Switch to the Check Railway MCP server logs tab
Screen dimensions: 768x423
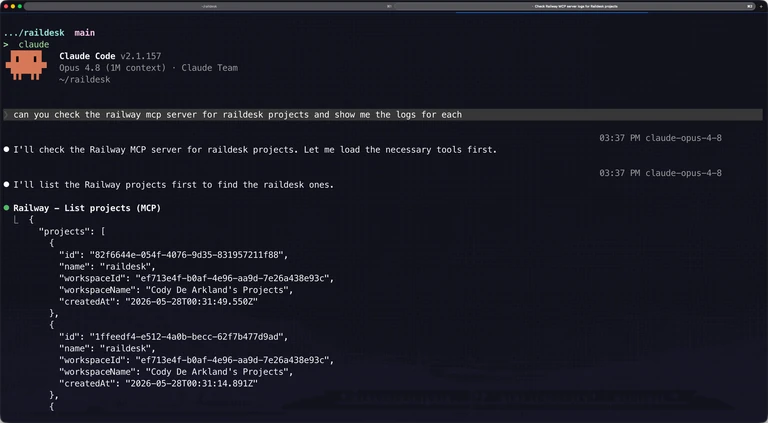click(x=576, y=6)
